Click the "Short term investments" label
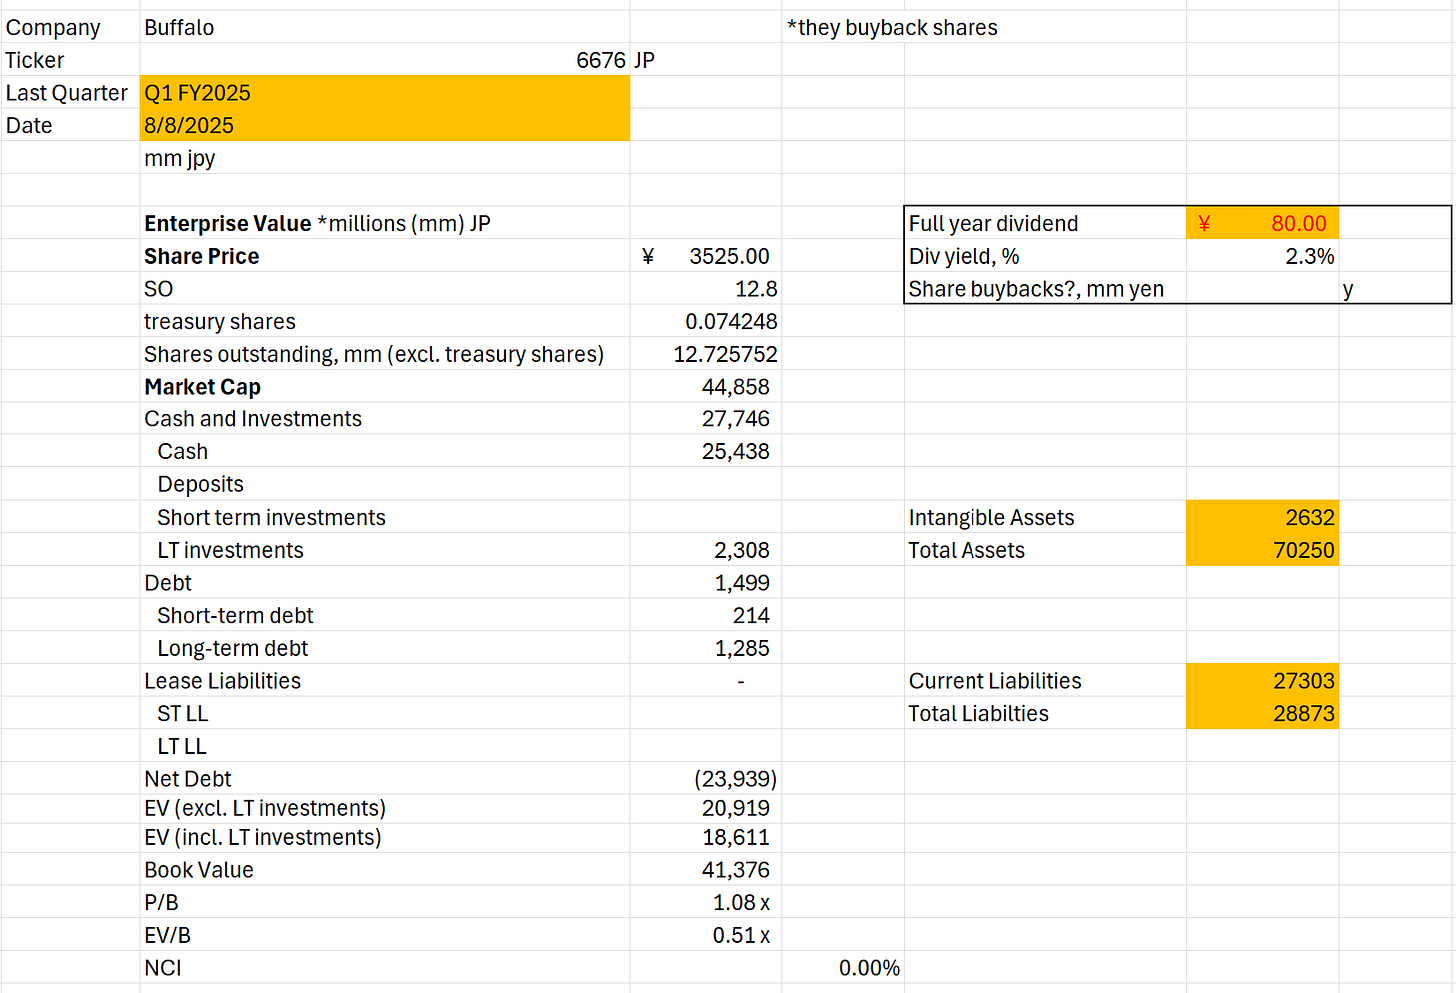This screenshot has height=993, width=1456. (x=271, y=517)
